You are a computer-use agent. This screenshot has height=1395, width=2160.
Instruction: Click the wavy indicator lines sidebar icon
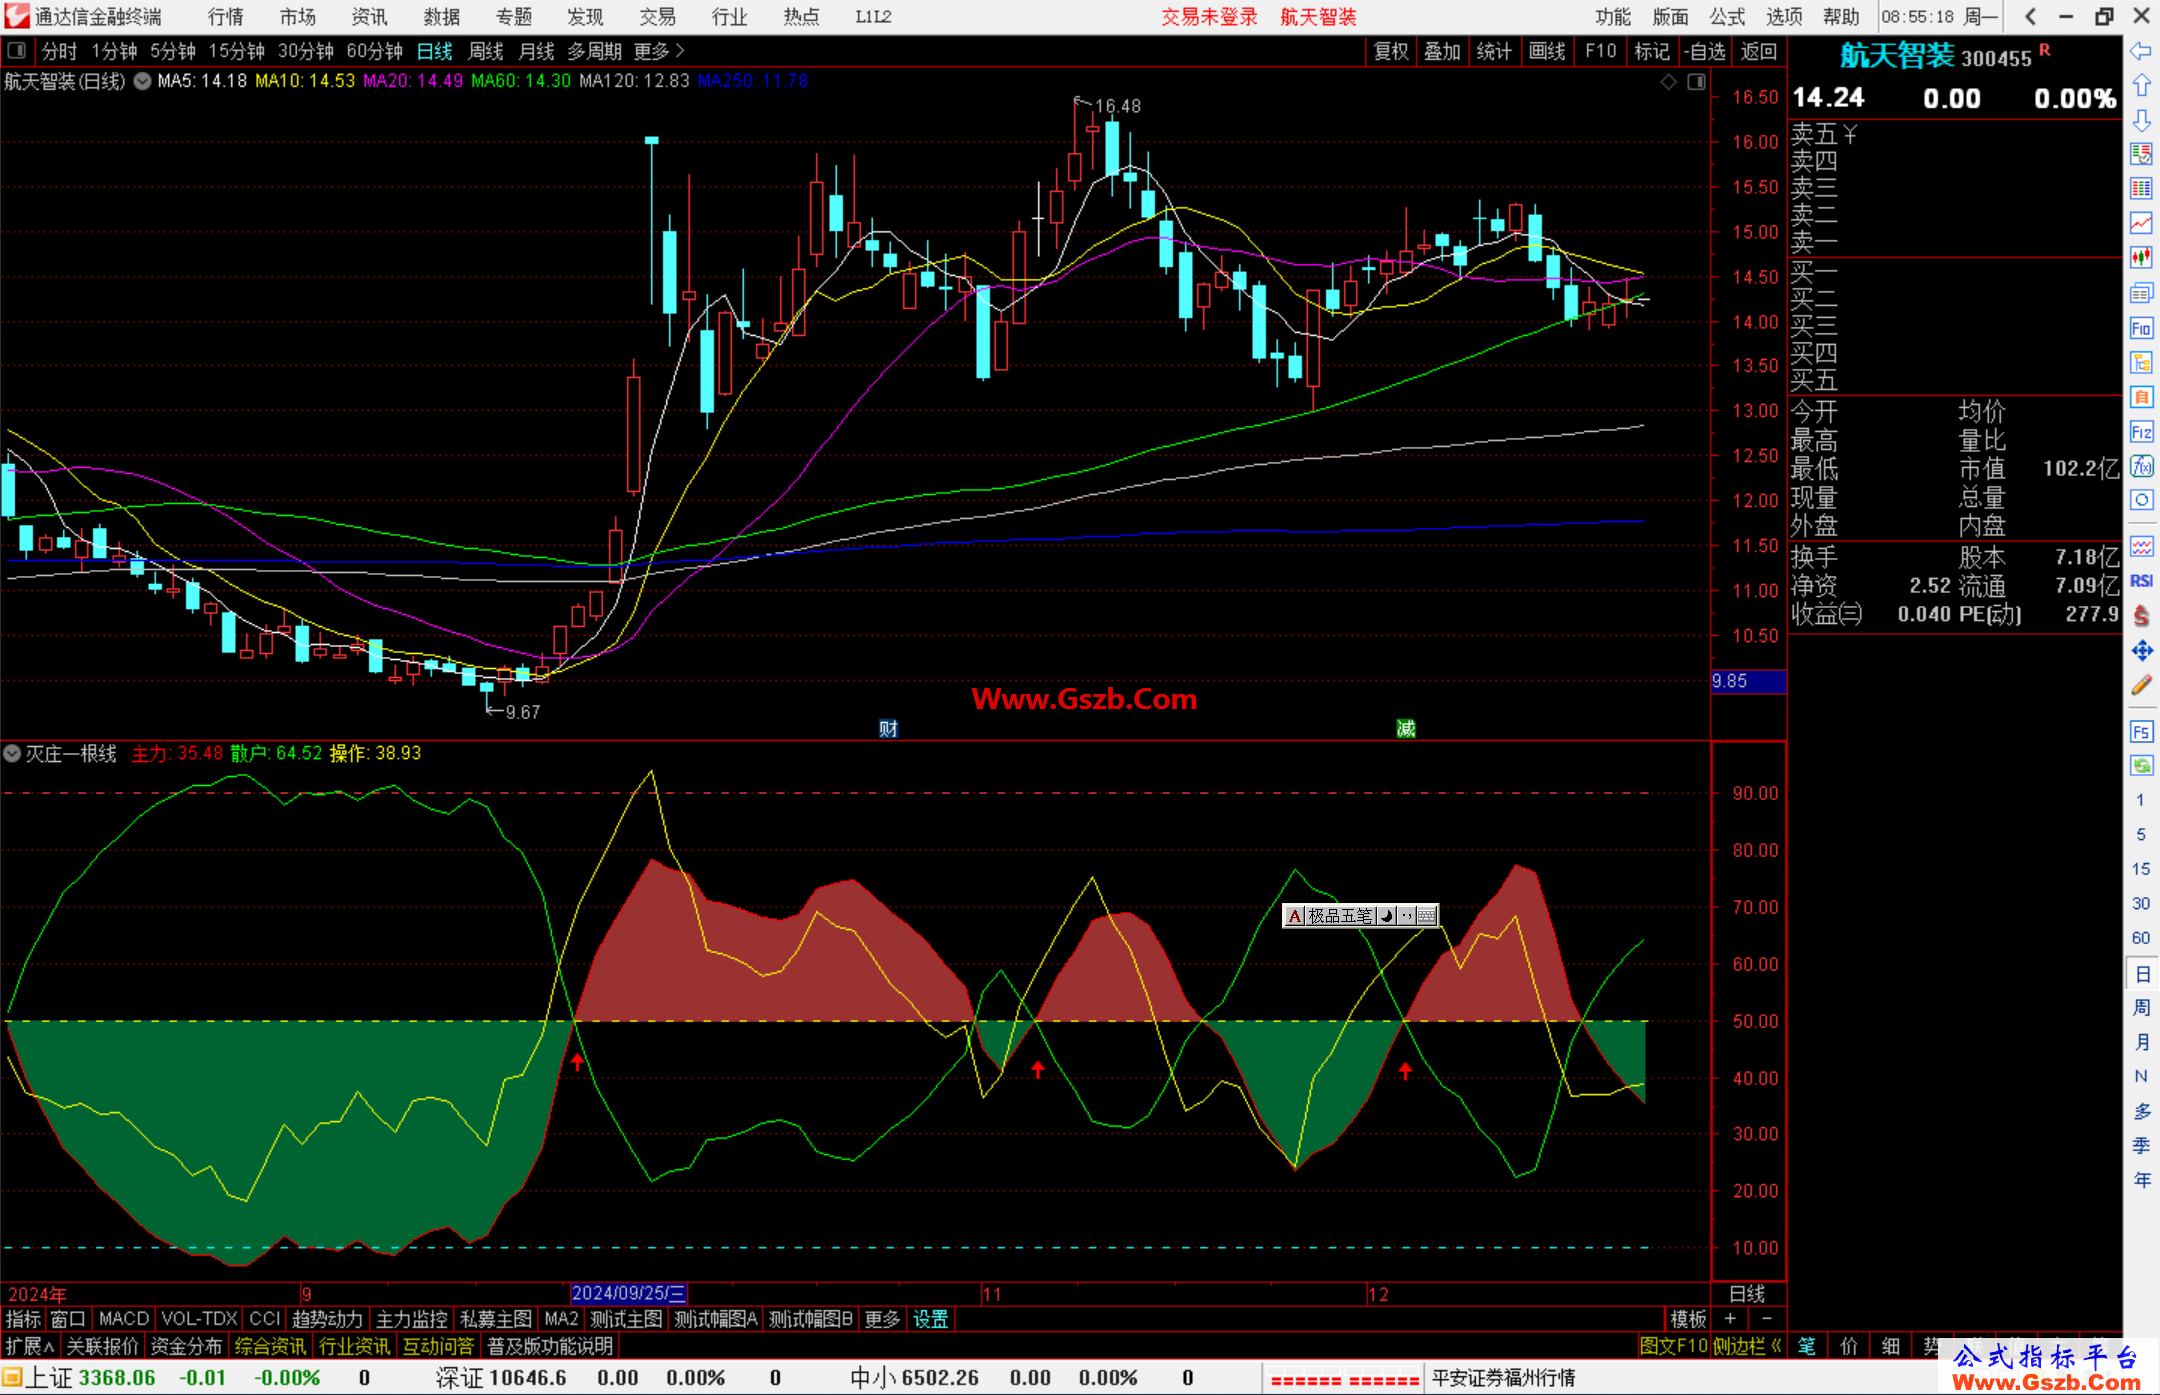pos(2141,546)
